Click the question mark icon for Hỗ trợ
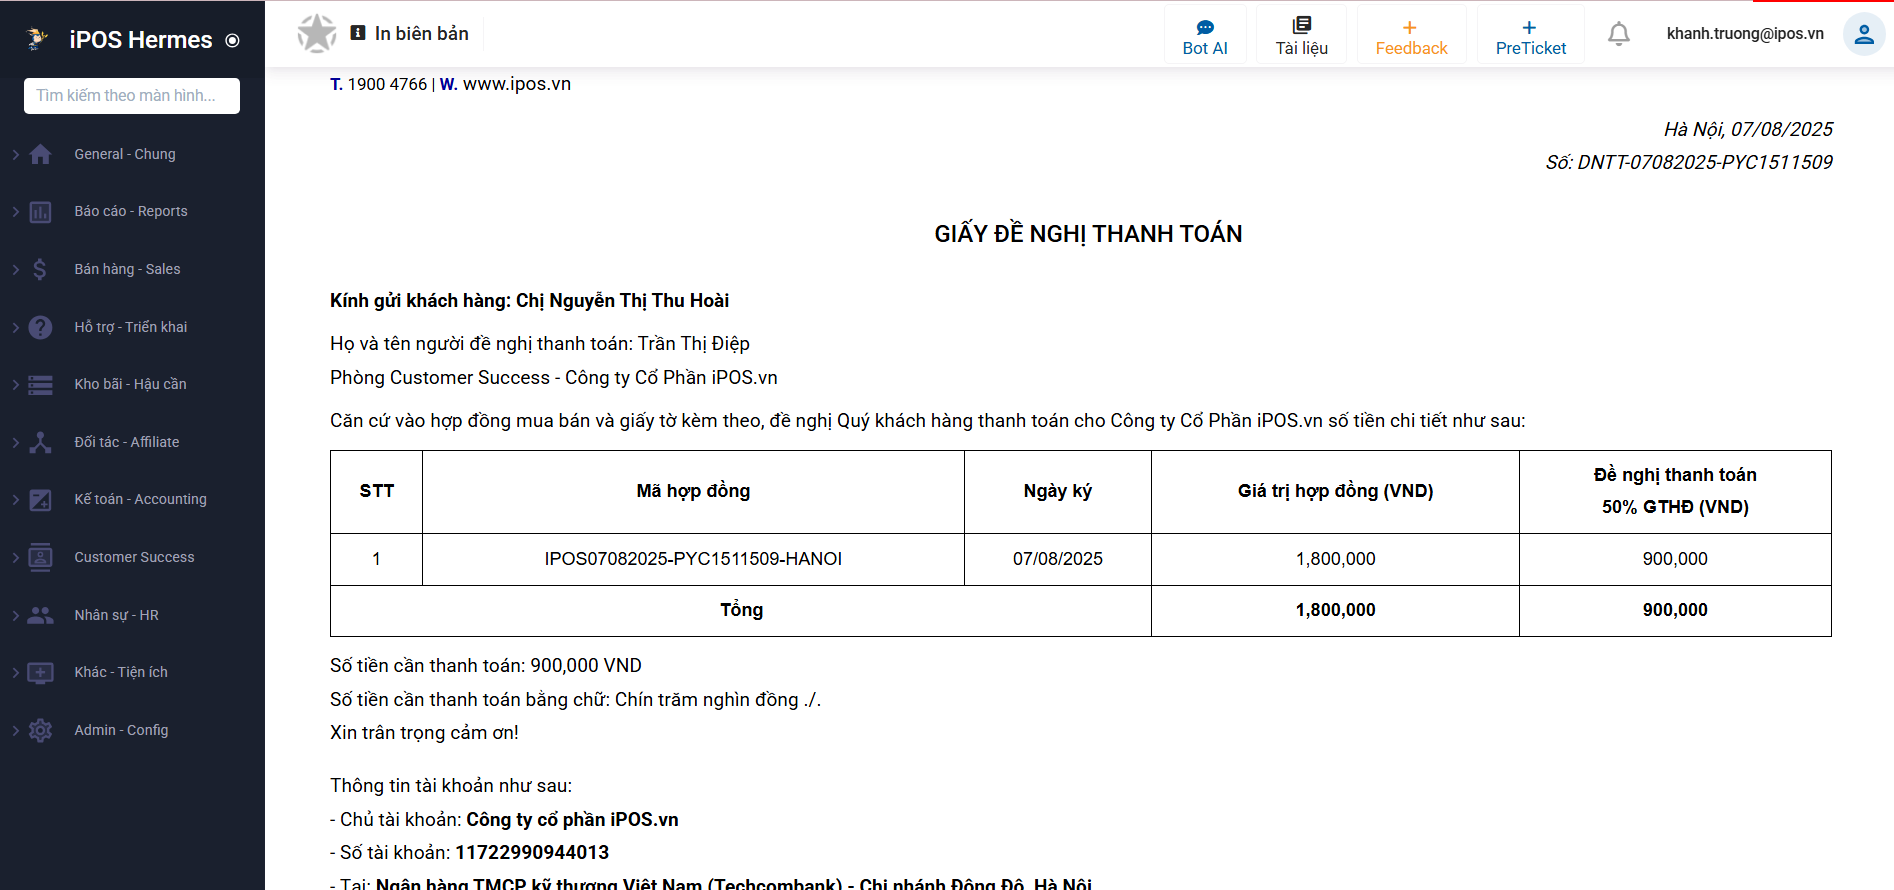The height and width of the screenshot is (890, 1894). [40, 327]
